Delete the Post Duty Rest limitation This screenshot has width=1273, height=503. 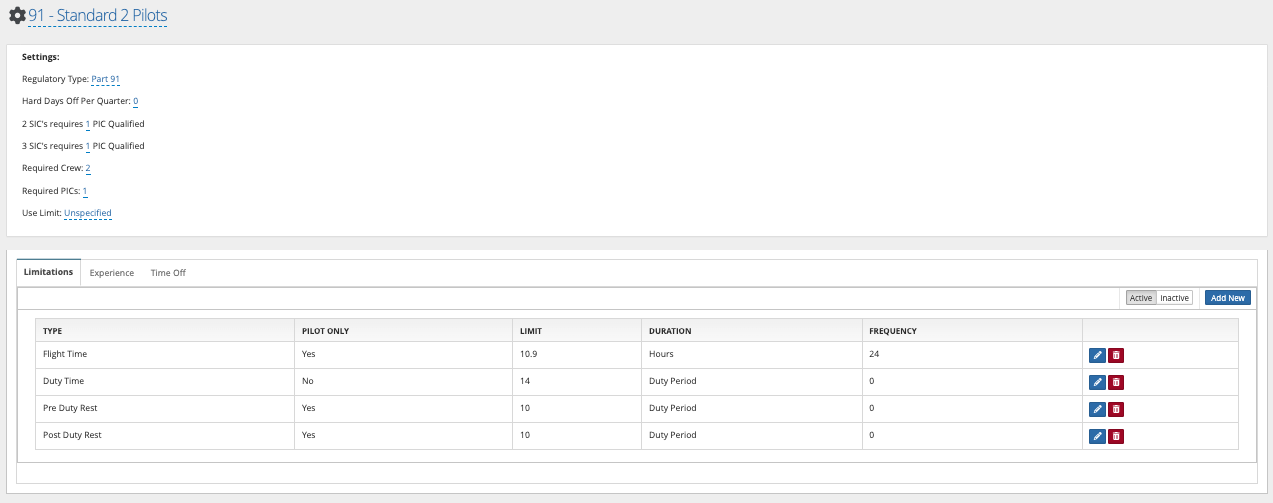pos(1116,436)
